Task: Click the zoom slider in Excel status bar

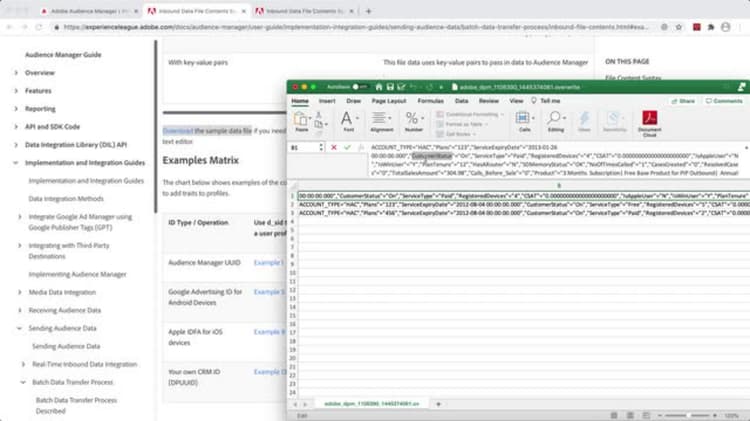Action: tap(687, 416)
